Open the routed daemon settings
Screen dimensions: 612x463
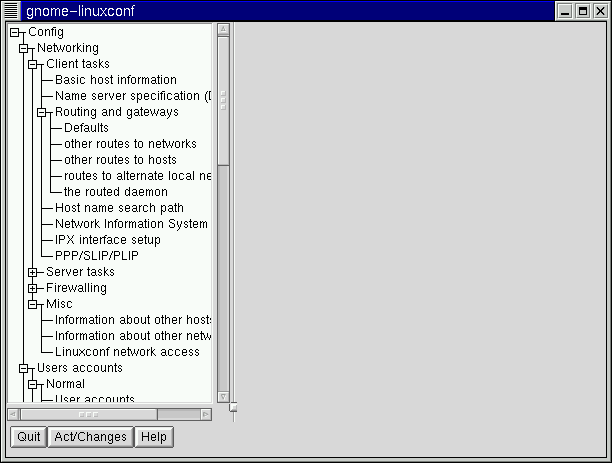(x=115, y=192)
